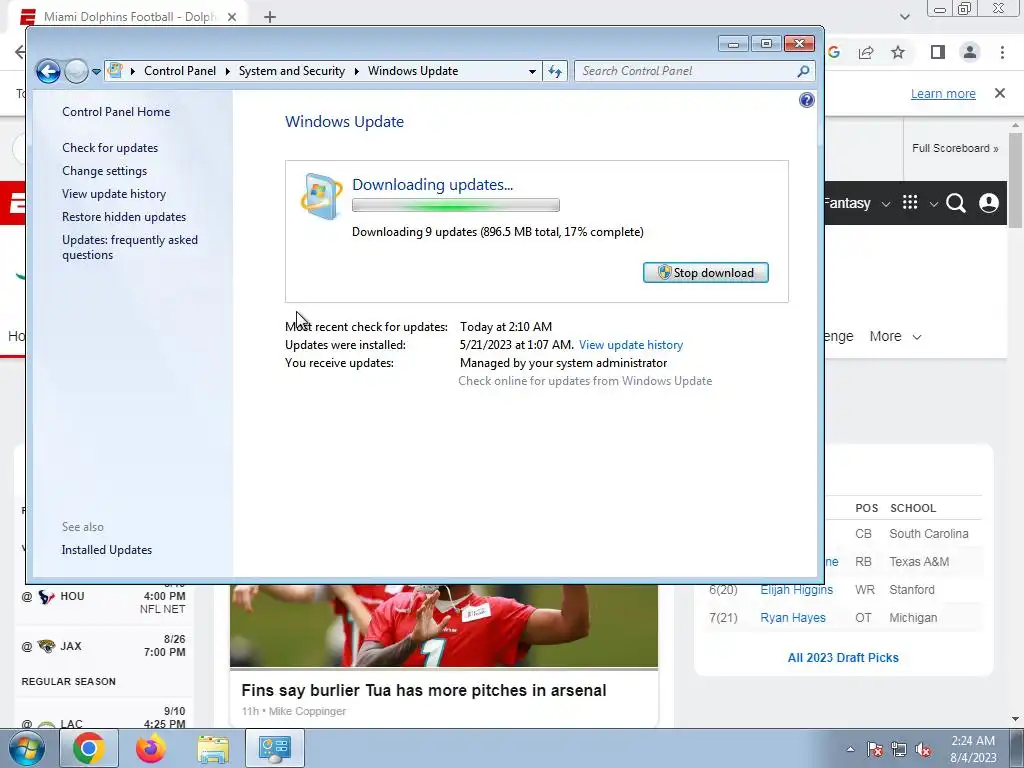This screenshot has width=1024, height=768.
Task: Click the Forward arrow in Control Panel window
Action: click(76, 71)
